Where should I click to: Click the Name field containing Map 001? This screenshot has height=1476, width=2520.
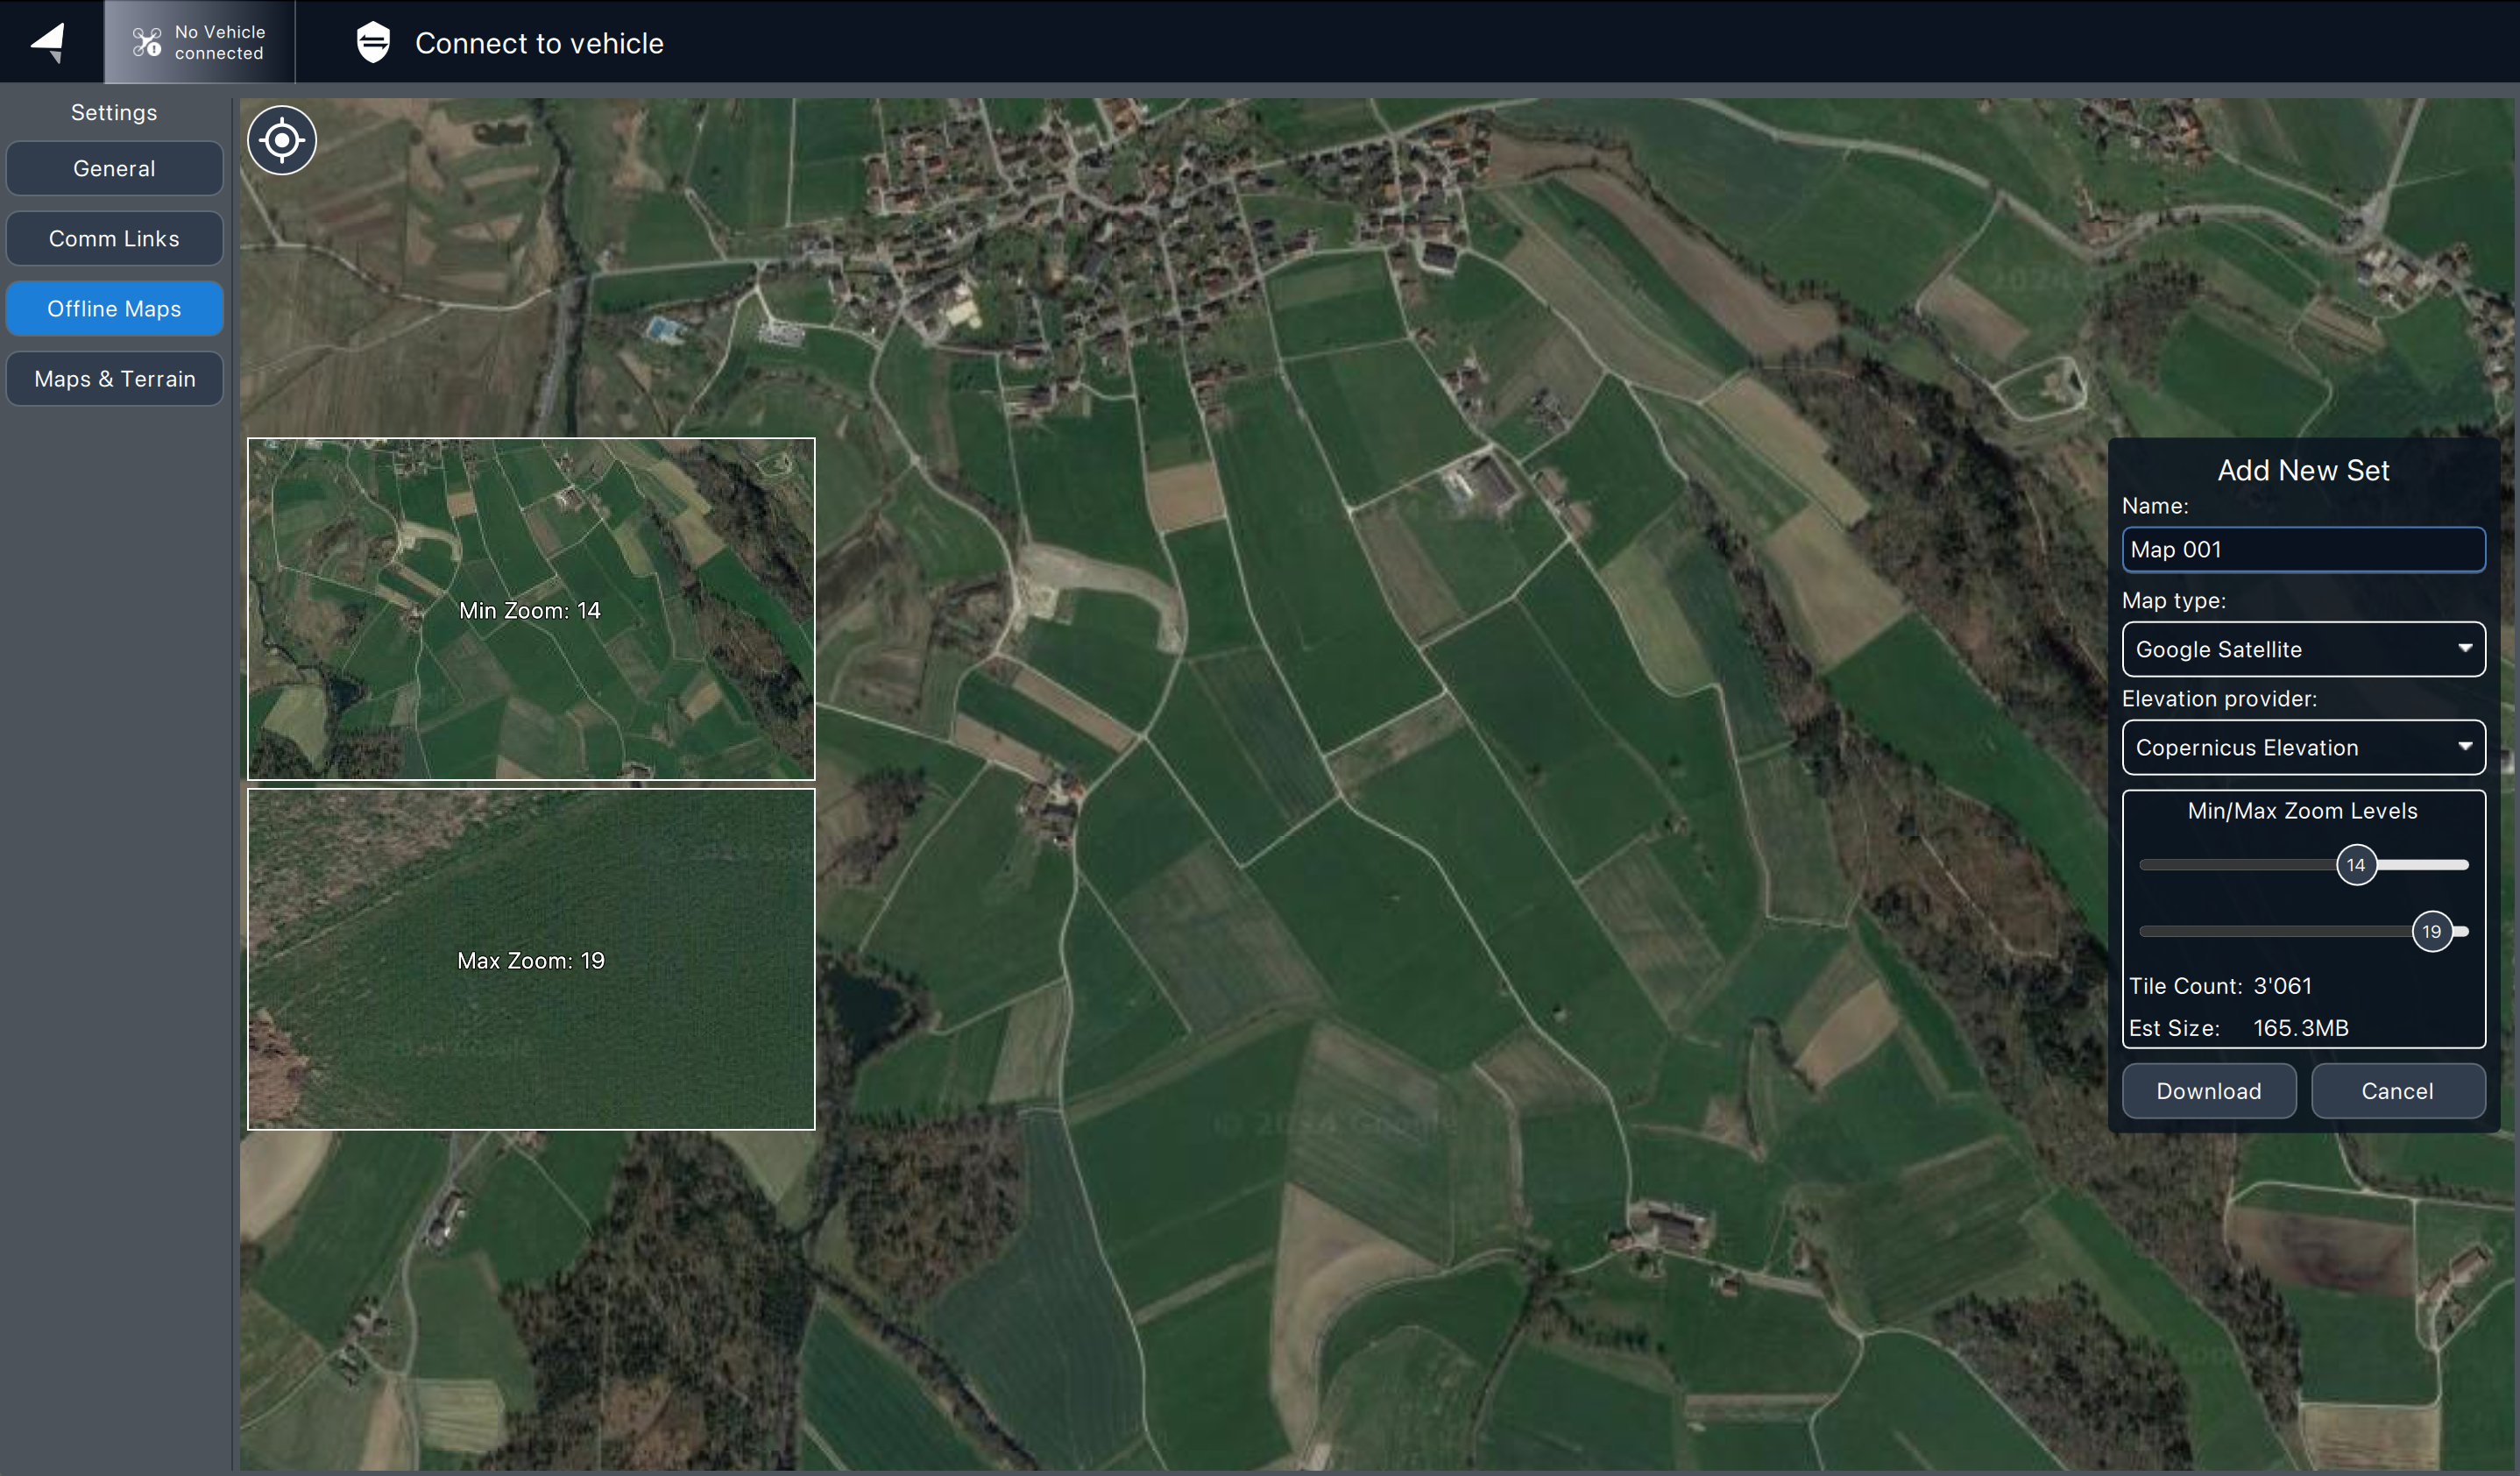[2302, 549]
